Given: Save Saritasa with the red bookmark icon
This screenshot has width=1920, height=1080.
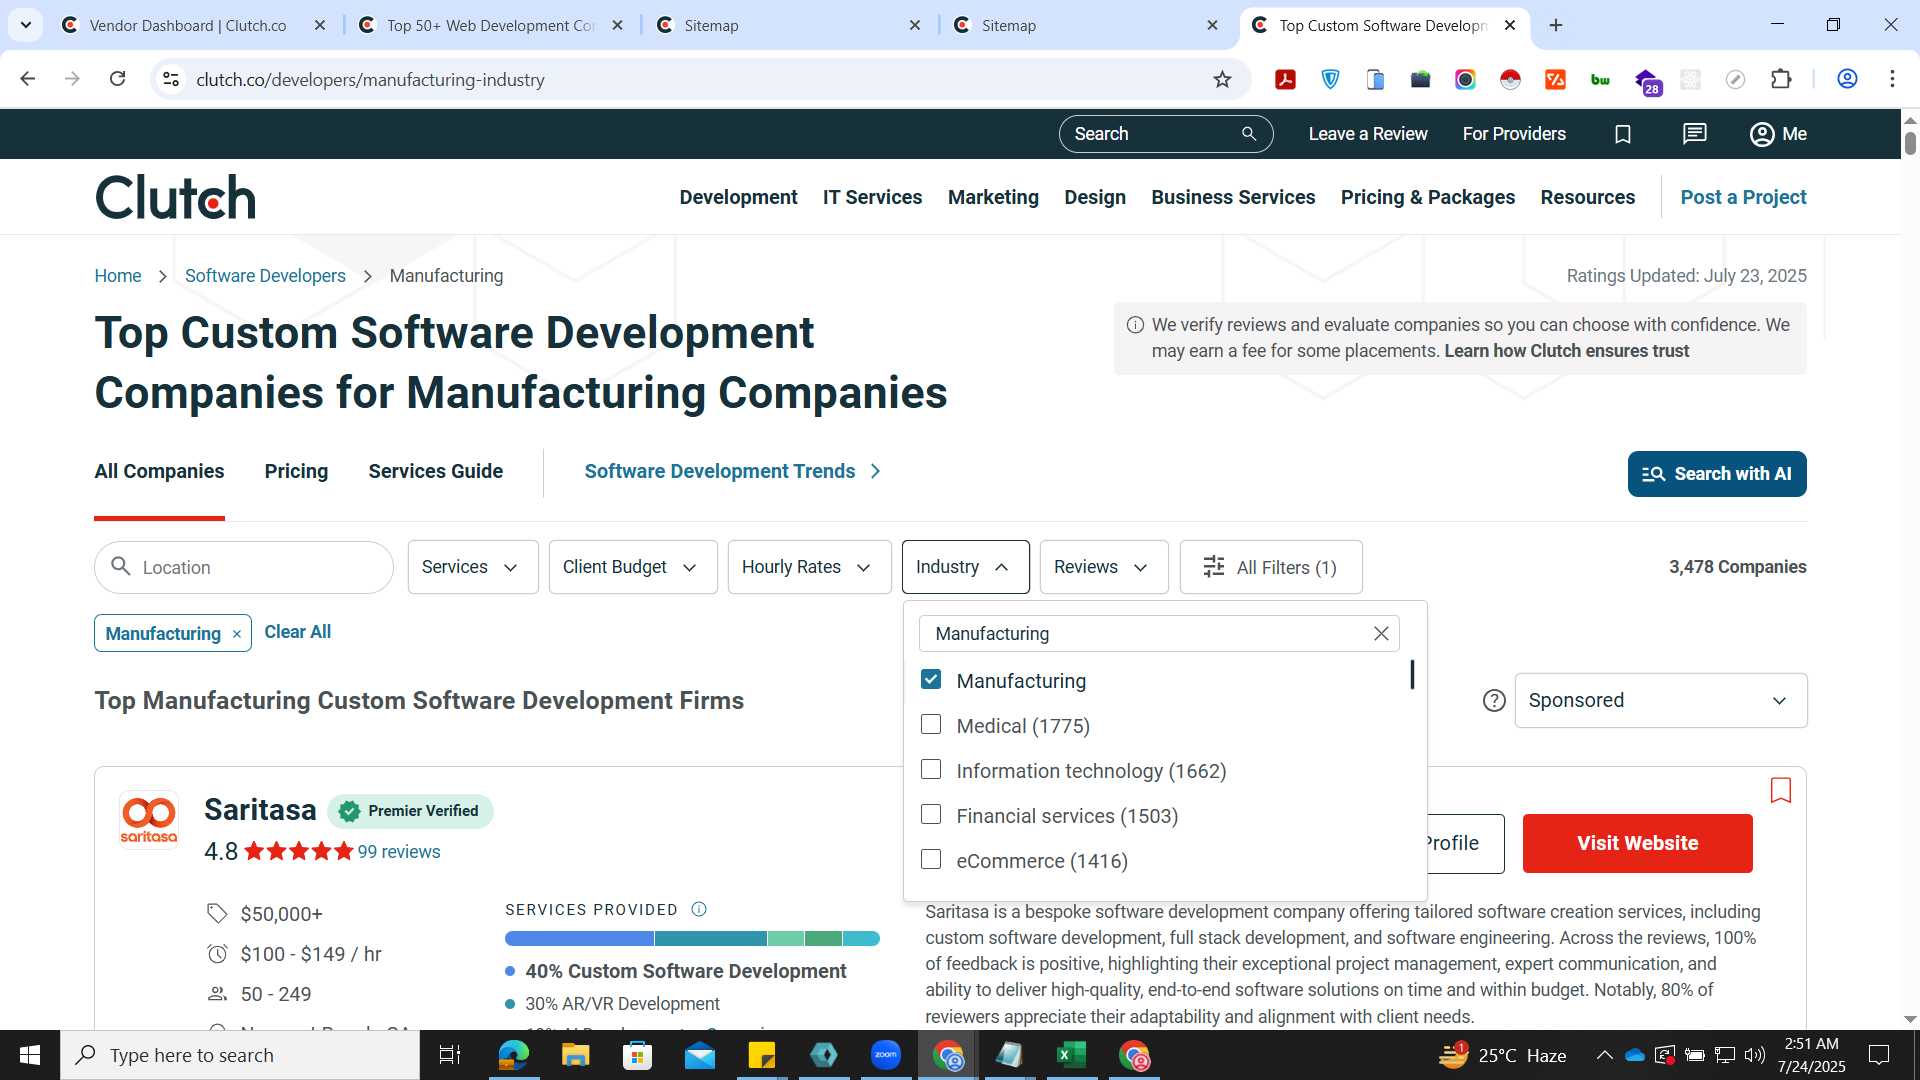Looking at the screenshot, I should (1781, 791).
